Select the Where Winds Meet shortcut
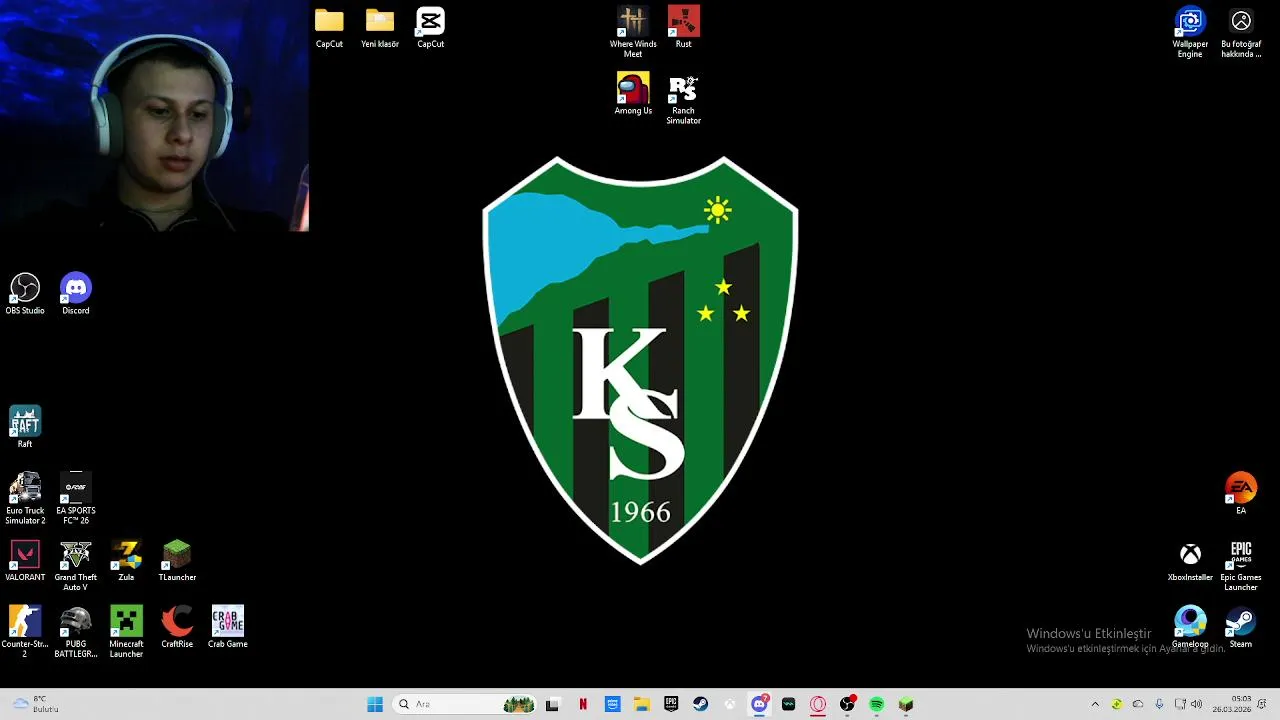Image resolution: width=1280 pixels, height=720 pixels. click(x=633, y=32)
